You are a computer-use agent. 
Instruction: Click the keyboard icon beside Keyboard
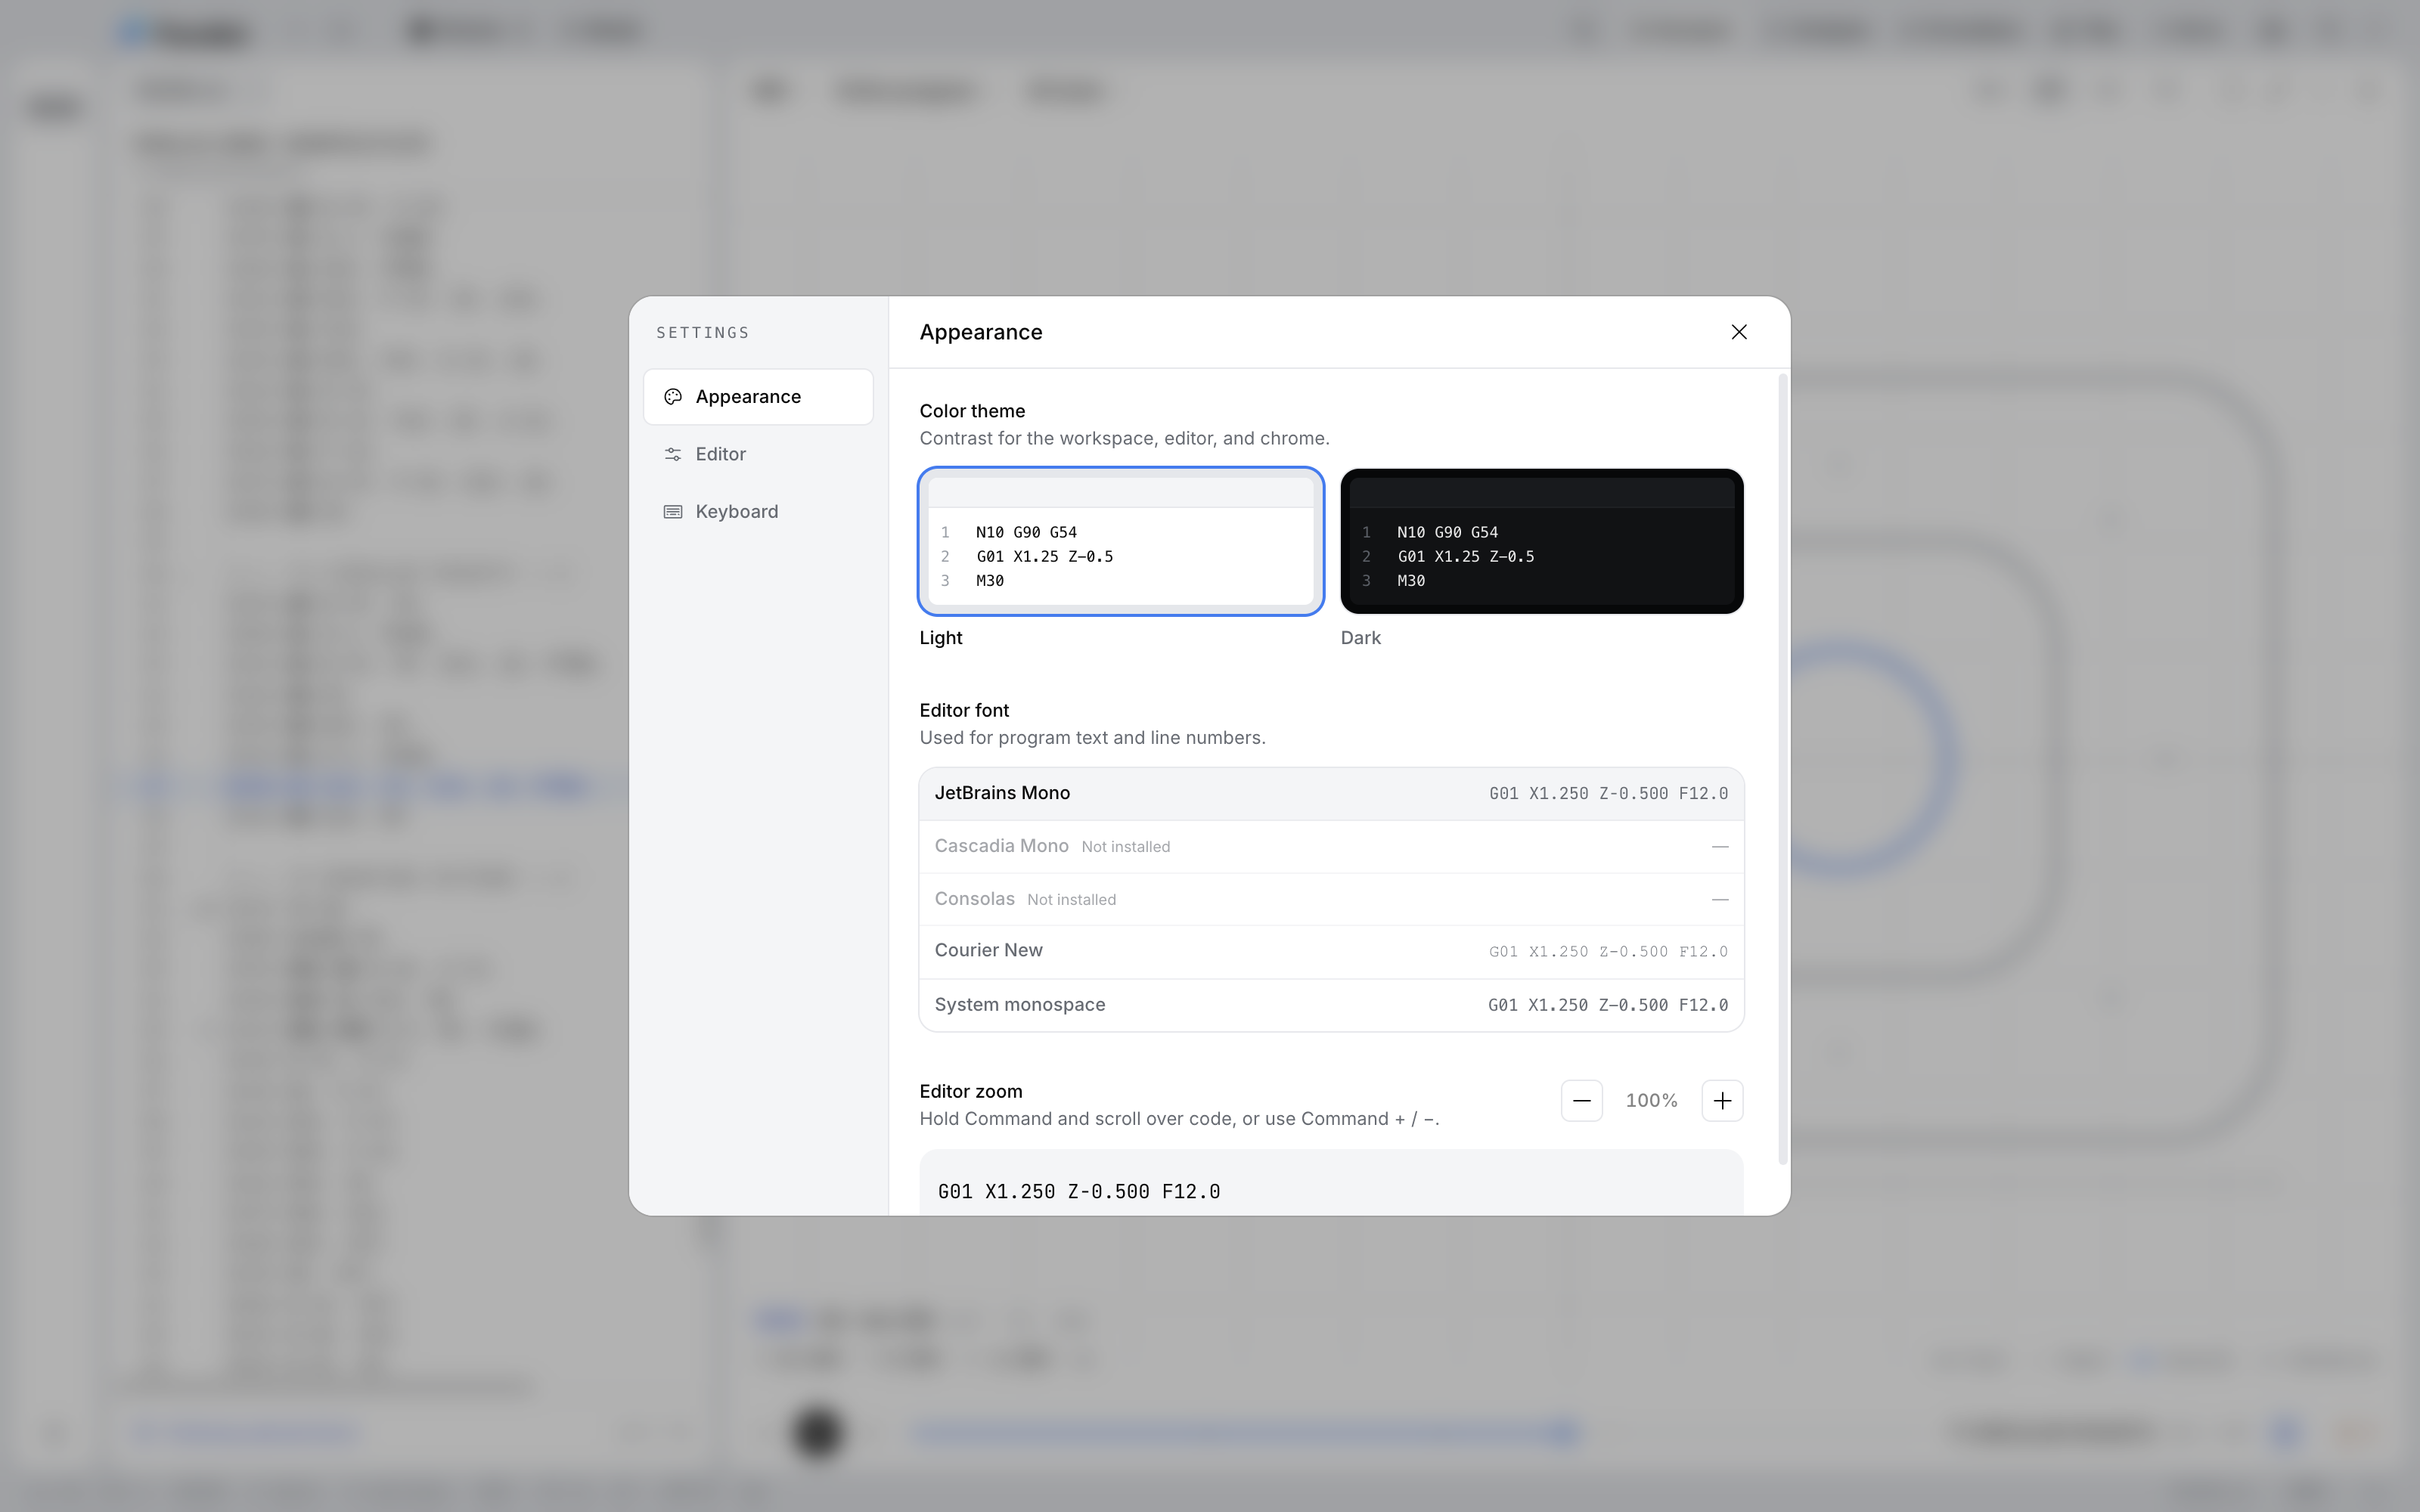pyautogui.click(x=673, y=511)
